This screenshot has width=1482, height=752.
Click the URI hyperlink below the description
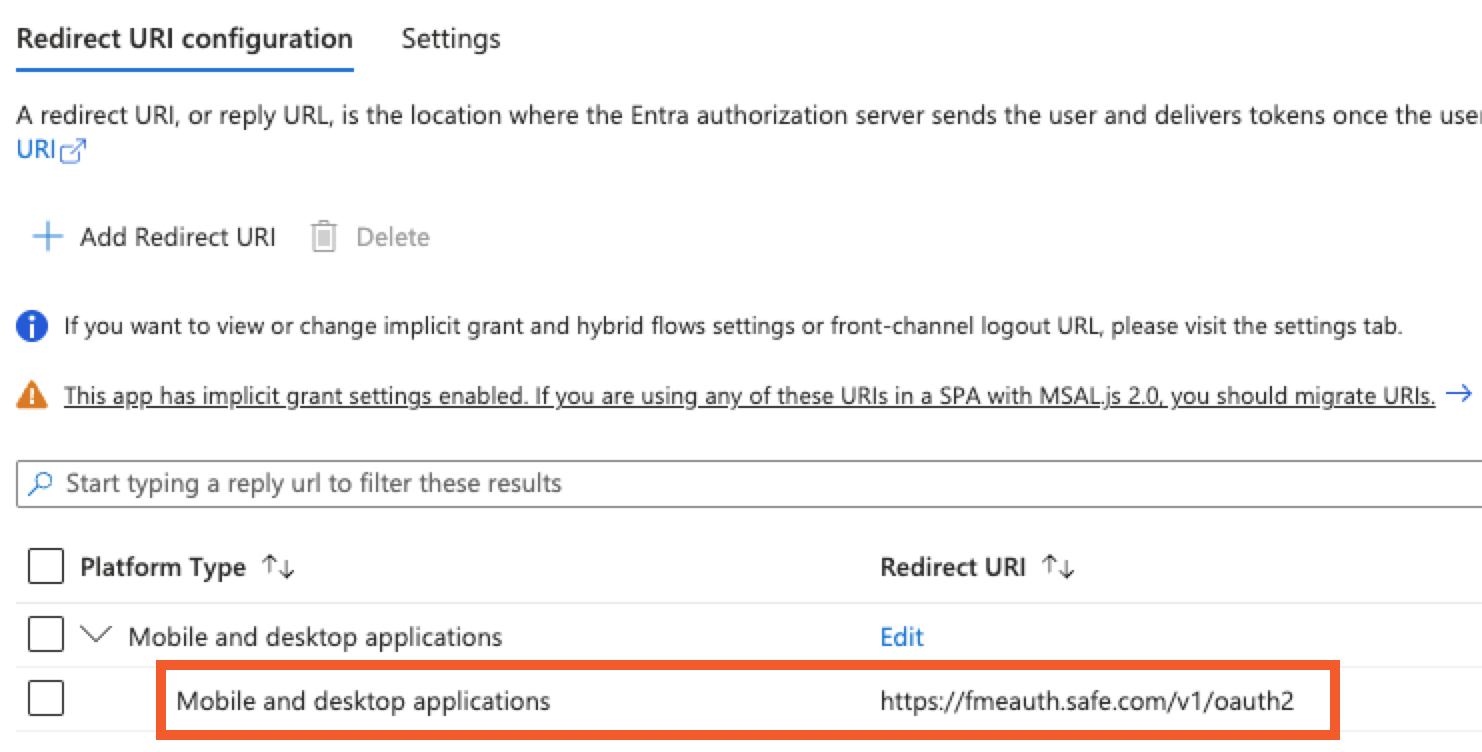35,150
